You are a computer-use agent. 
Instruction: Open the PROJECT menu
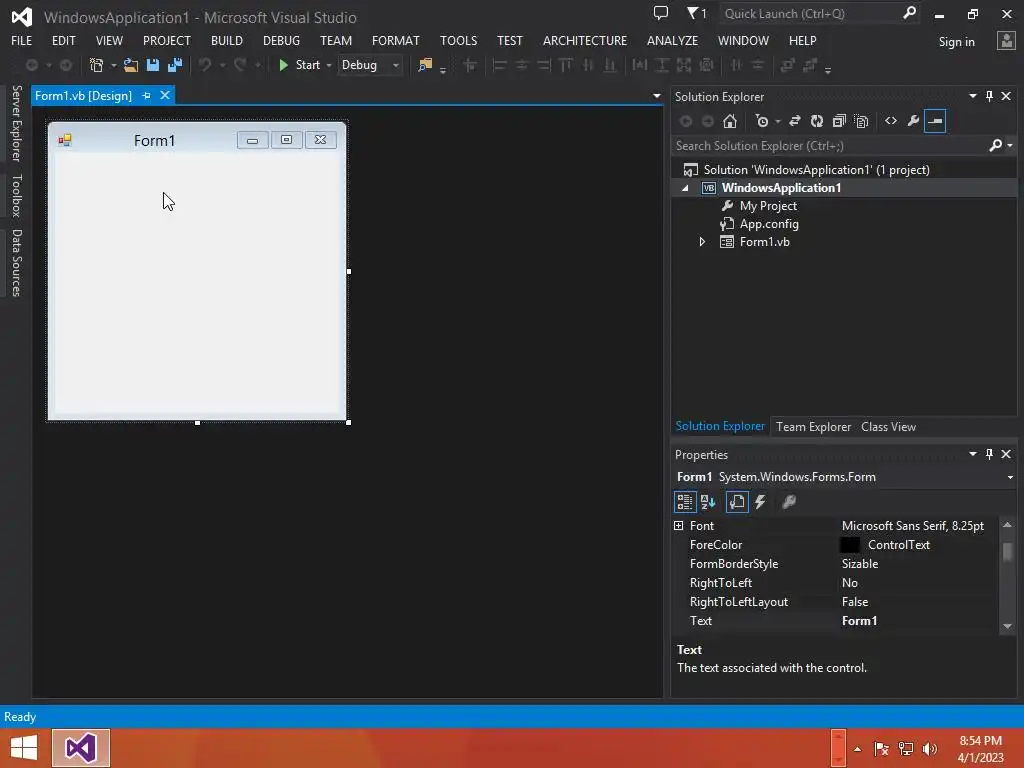pos(167,40)
